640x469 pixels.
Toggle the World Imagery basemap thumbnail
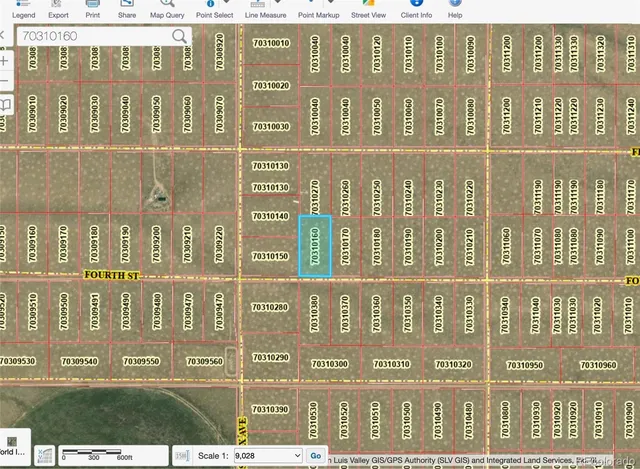point(14,446)
